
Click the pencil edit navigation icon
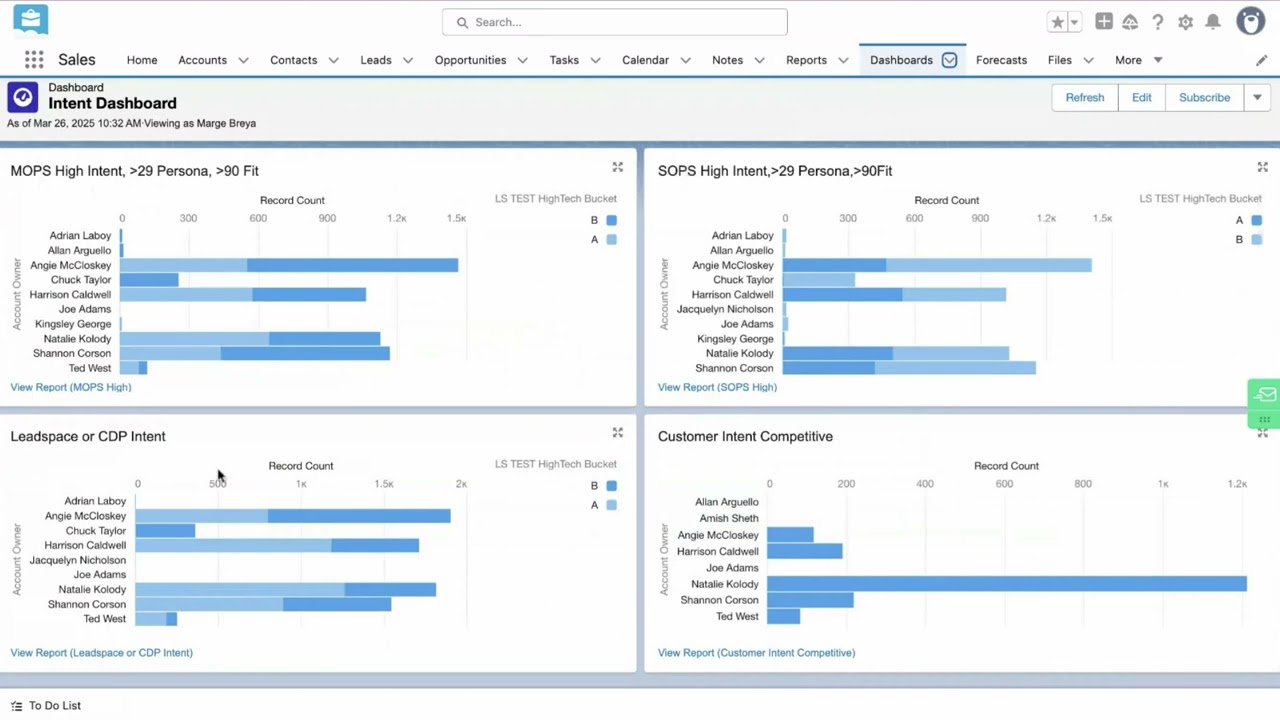(x=1261, y=60)
